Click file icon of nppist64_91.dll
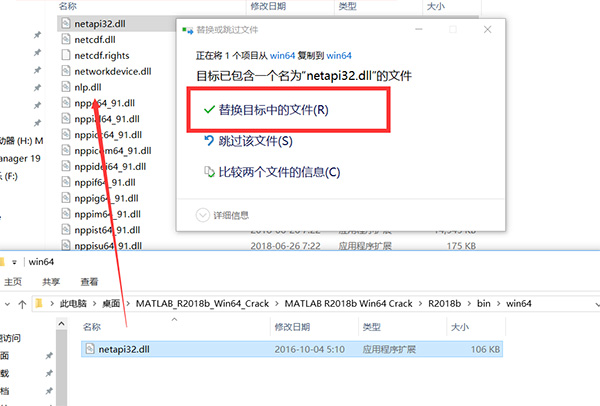Screen dimensions: 600x406 (x=66, y=230)
